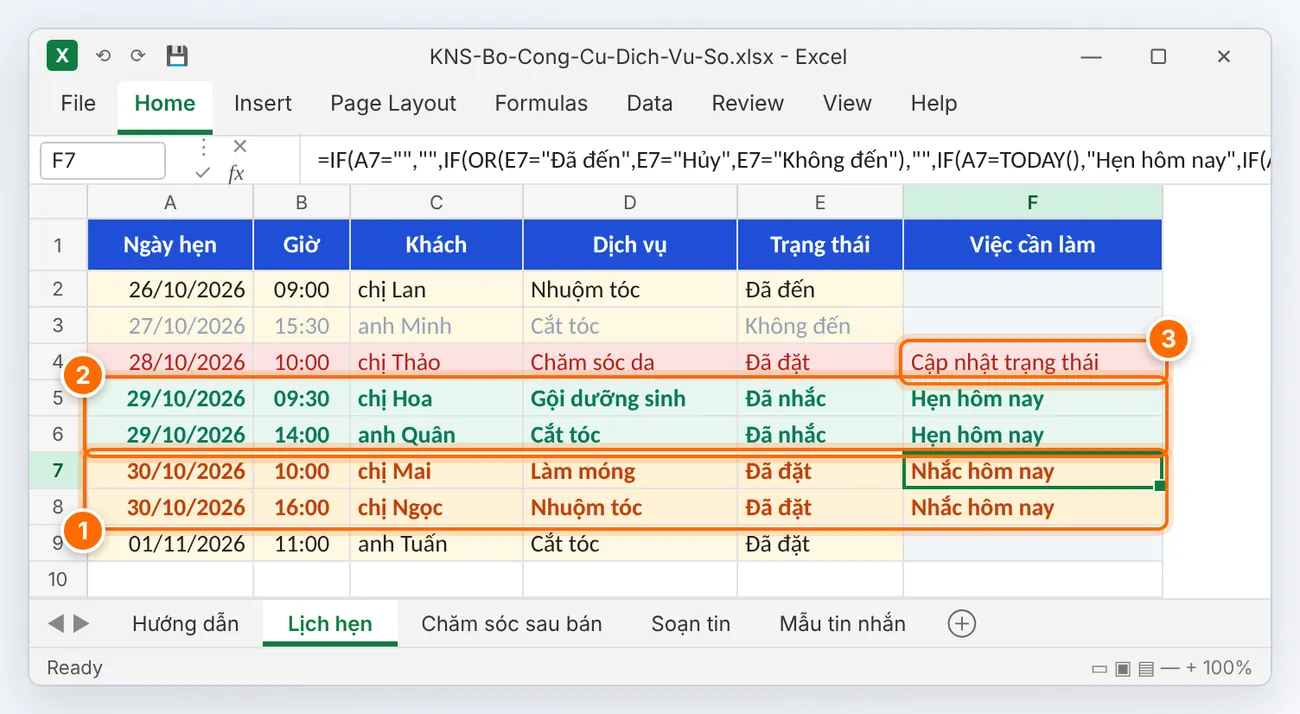Image resolution: width=1300 pixels, height=714 pixels.
Task: Select row 10 header
Action: pos(58,579)
